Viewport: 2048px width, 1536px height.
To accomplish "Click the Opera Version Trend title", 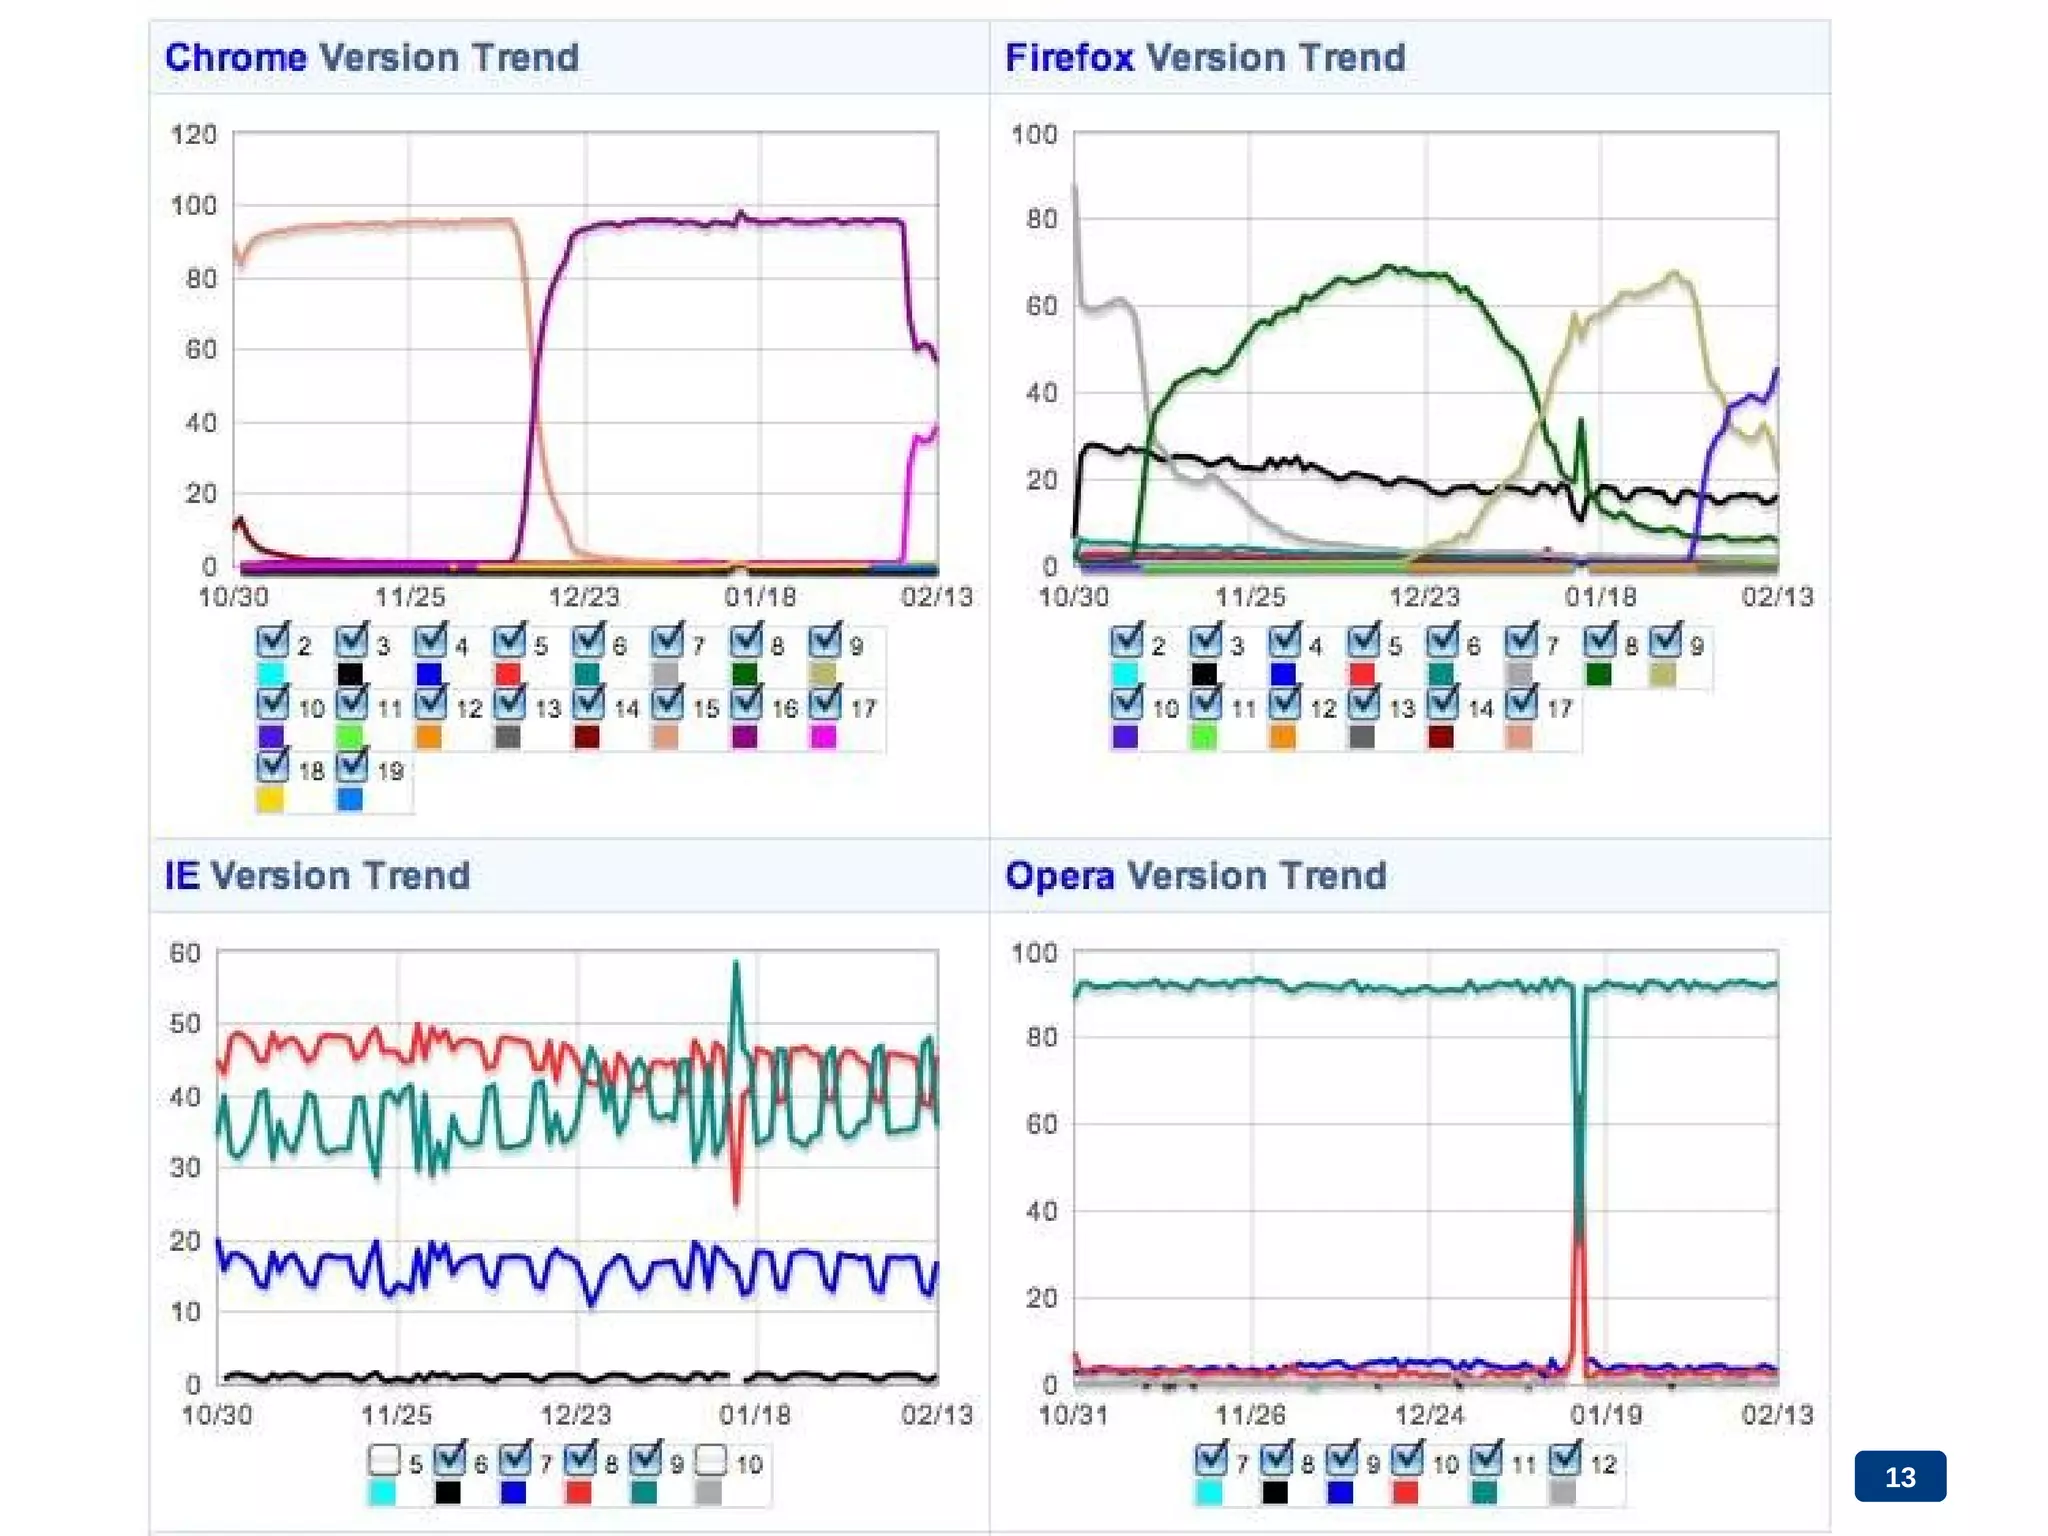I will pos(1195,876).
